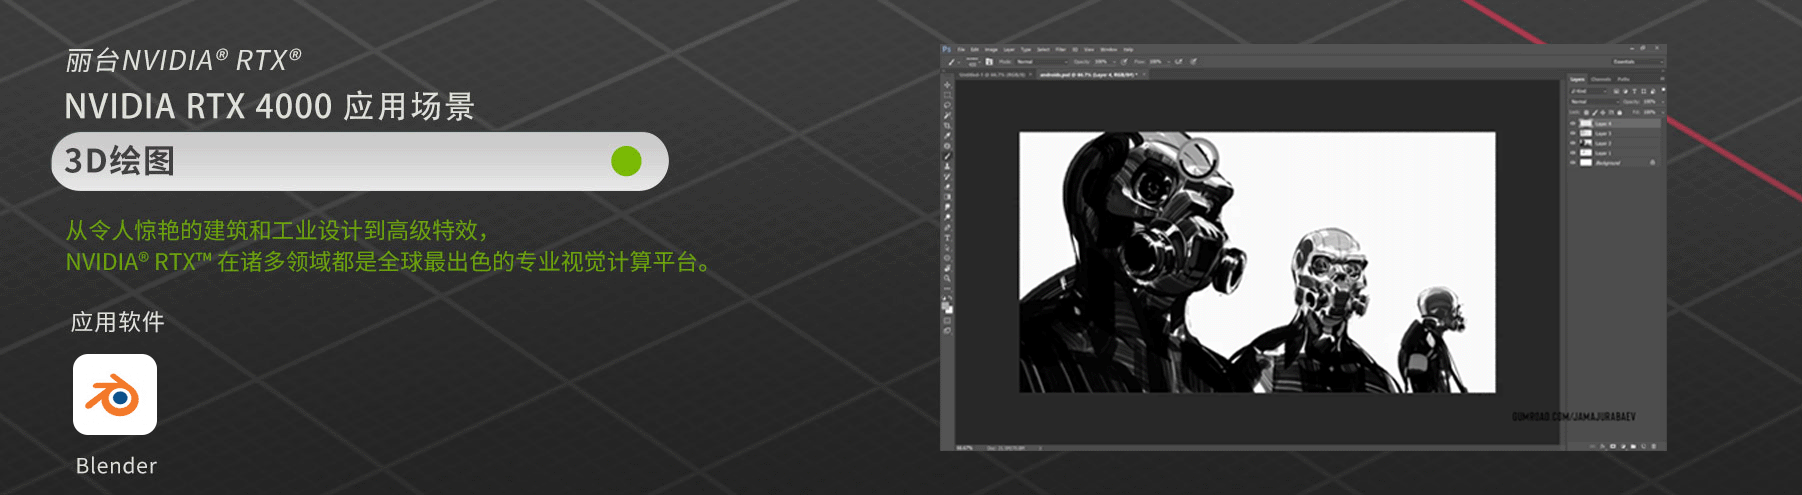Toggle airbrush mode in options bar
The image size is (1802, 495).
pos(1178,62)
